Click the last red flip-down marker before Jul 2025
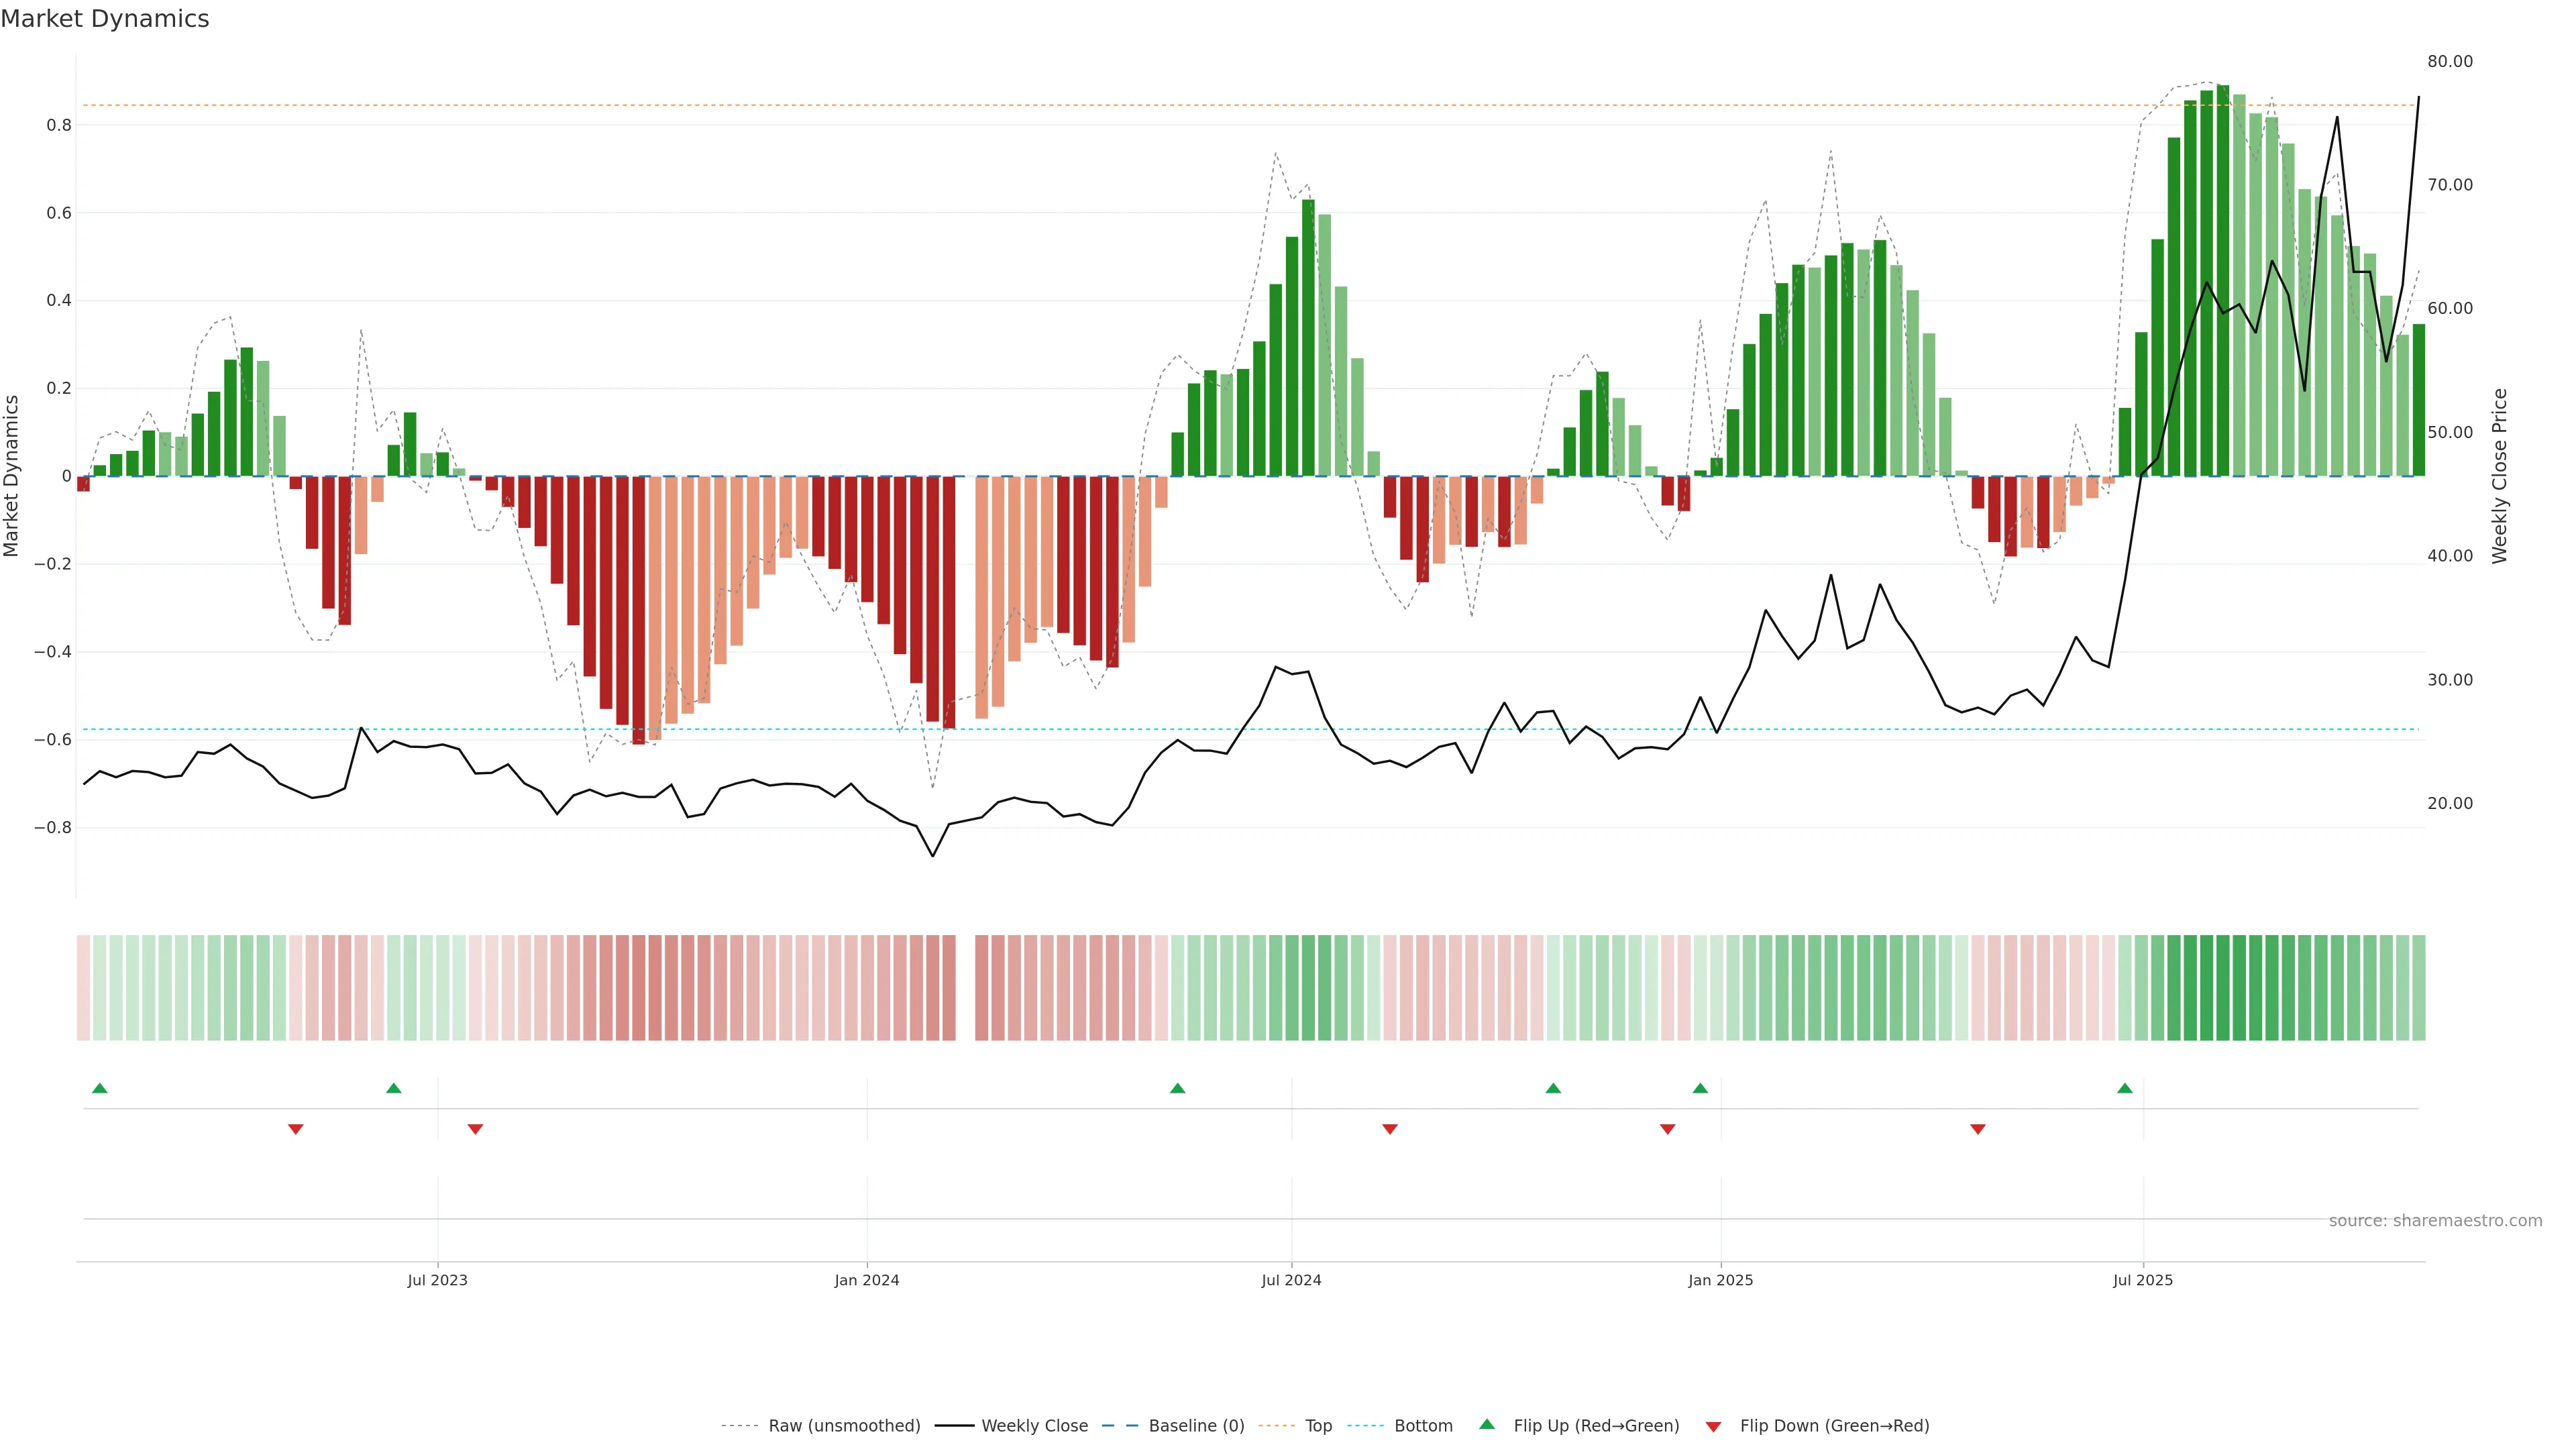 pyautogui.click(x=1977, y=1129)
